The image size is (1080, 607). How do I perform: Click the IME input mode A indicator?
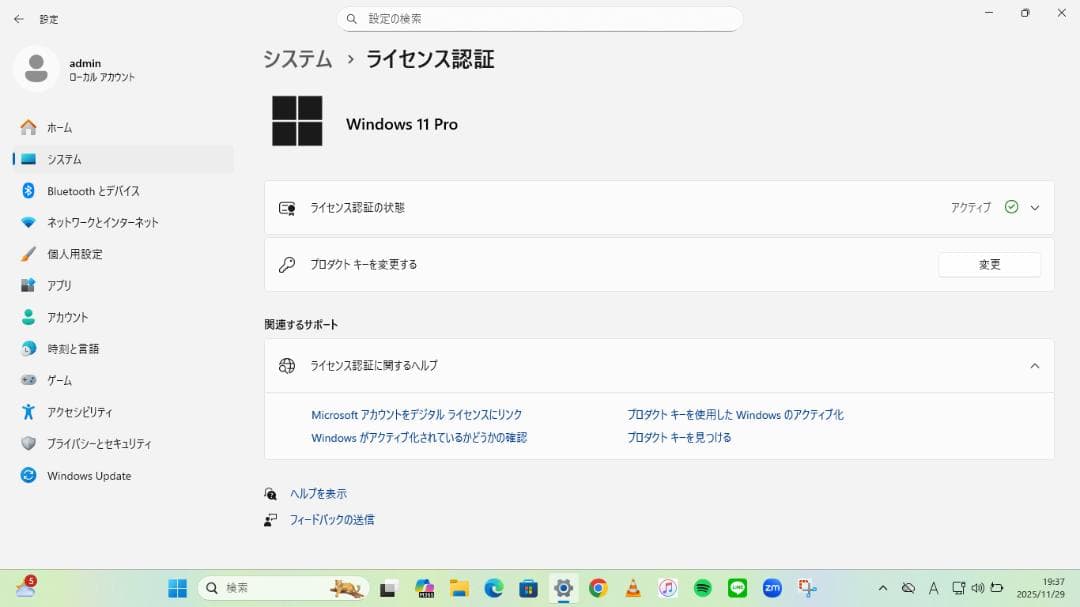[933, 588]
